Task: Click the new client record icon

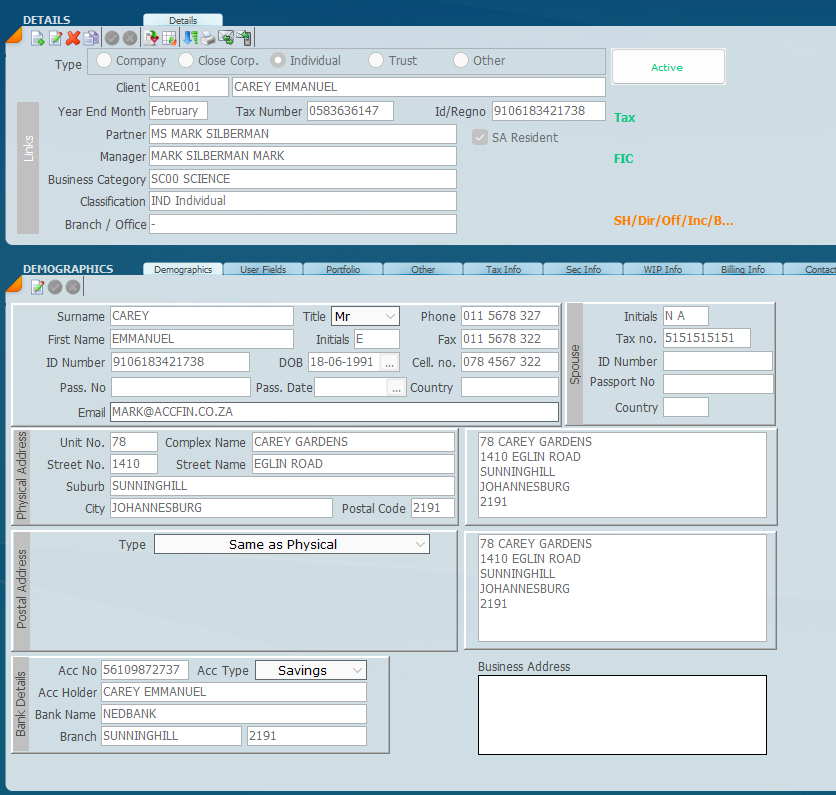Action: point(37,38)
